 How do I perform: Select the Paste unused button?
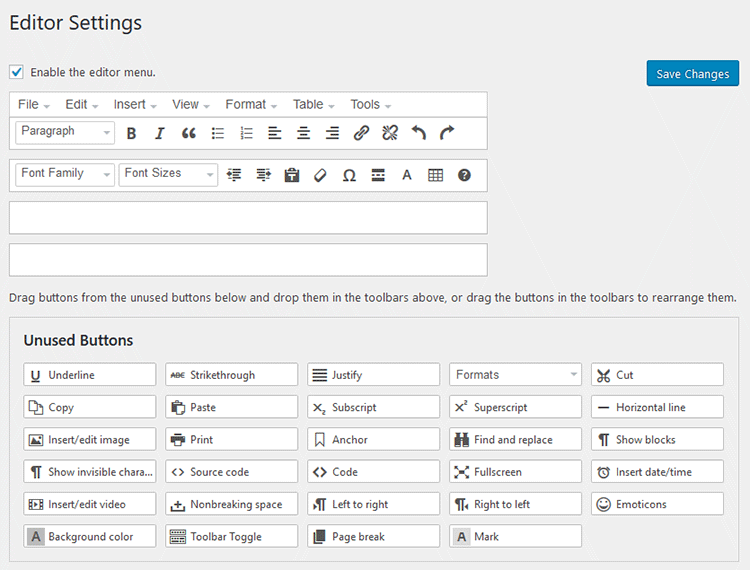[x=232, y=407]
